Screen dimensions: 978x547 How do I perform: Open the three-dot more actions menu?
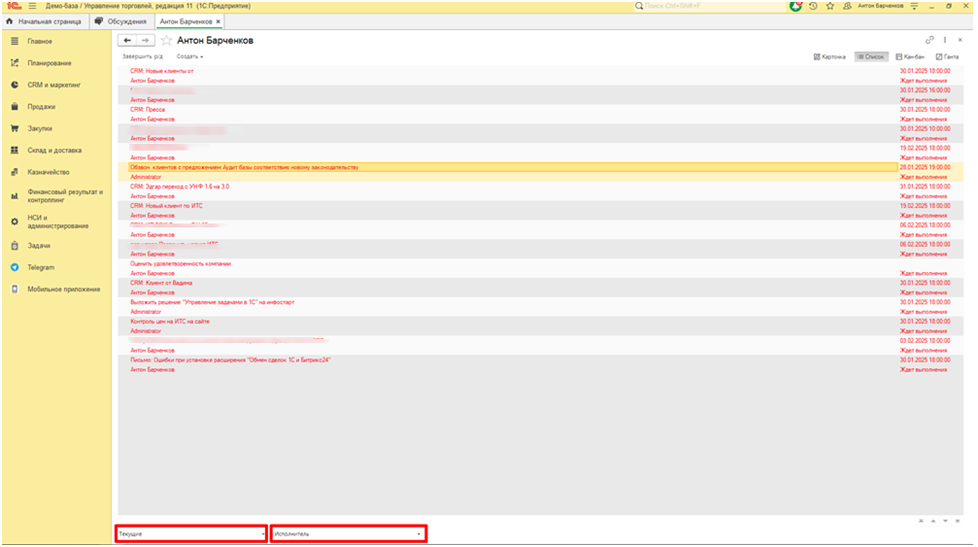click(x=945, y=40)
